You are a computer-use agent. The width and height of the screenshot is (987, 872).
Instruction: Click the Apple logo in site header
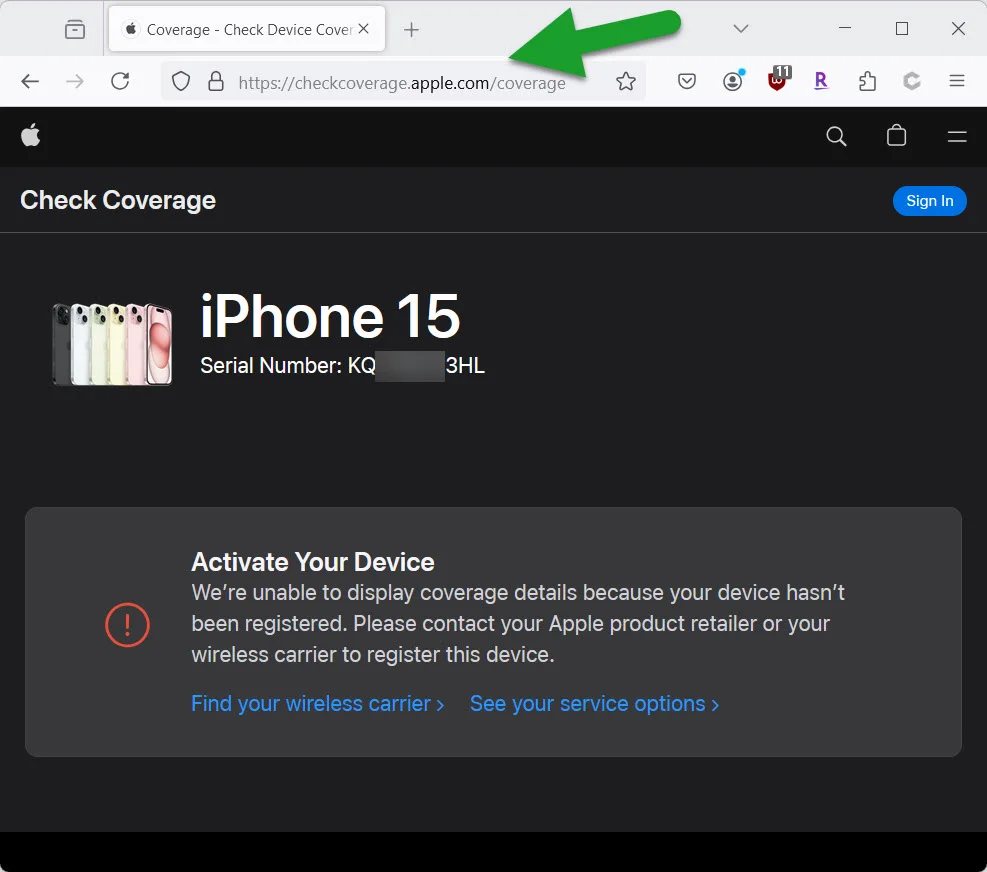31,136
